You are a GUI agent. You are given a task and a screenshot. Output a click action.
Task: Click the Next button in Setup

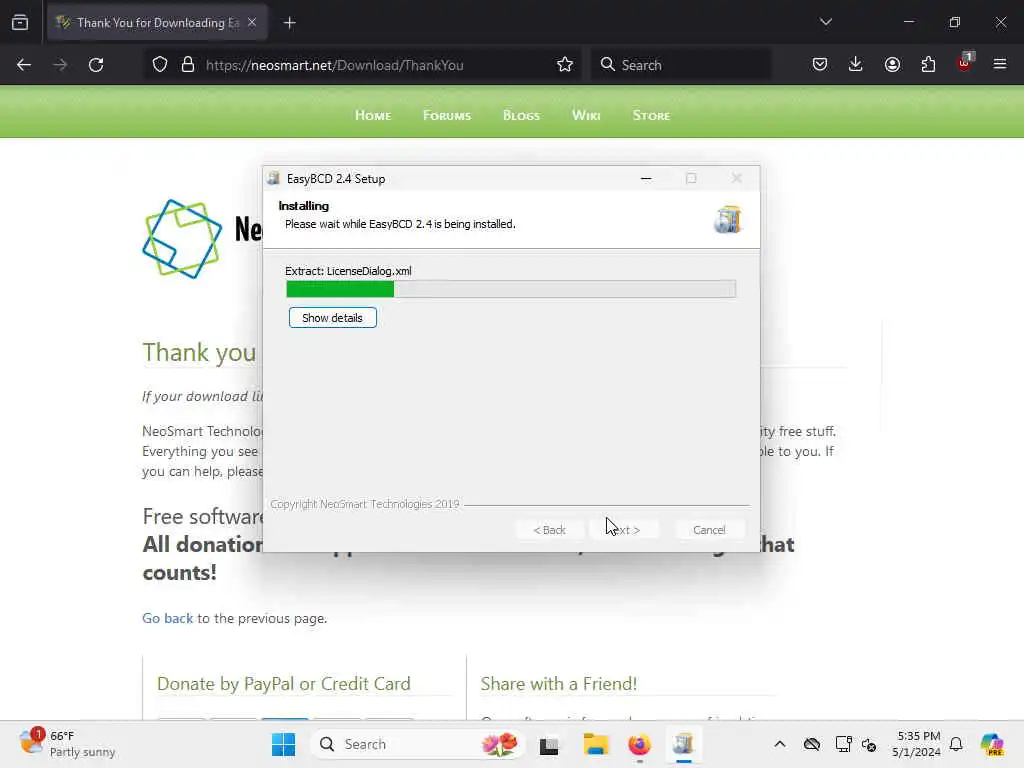(x=624, y=530)
